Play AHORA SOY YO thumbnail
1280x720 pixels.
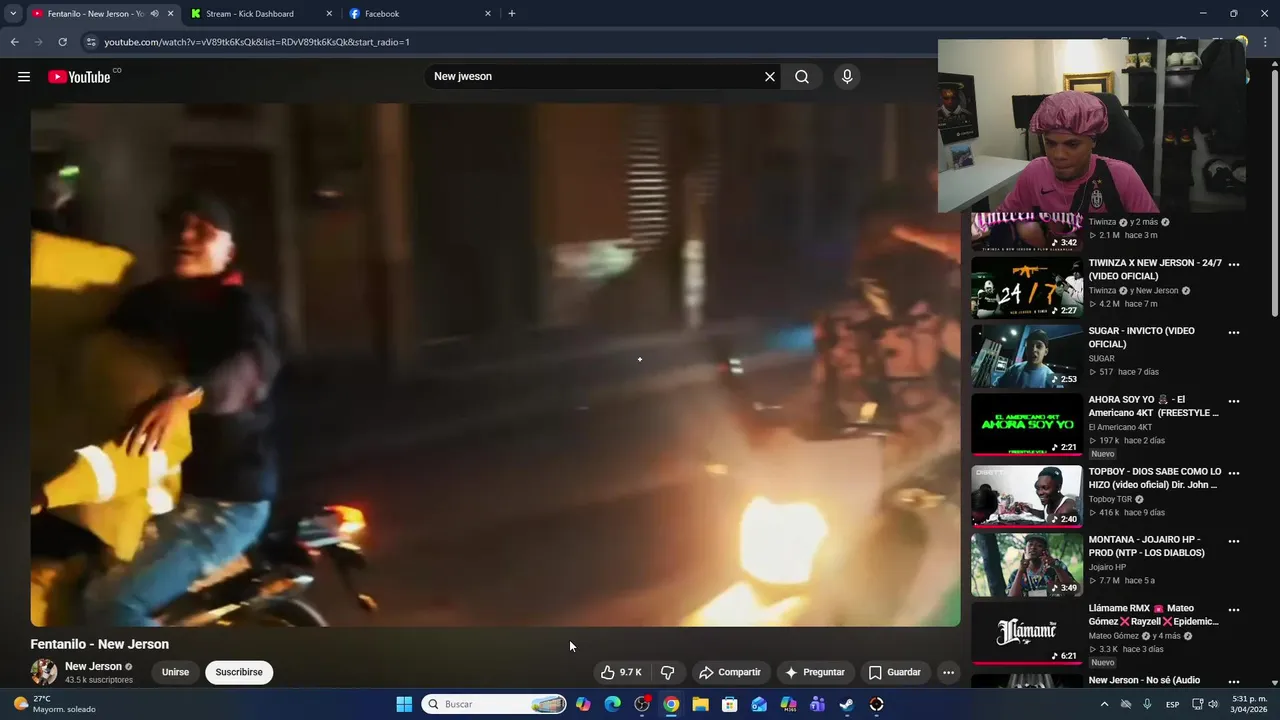click(x=1027, y=425)
